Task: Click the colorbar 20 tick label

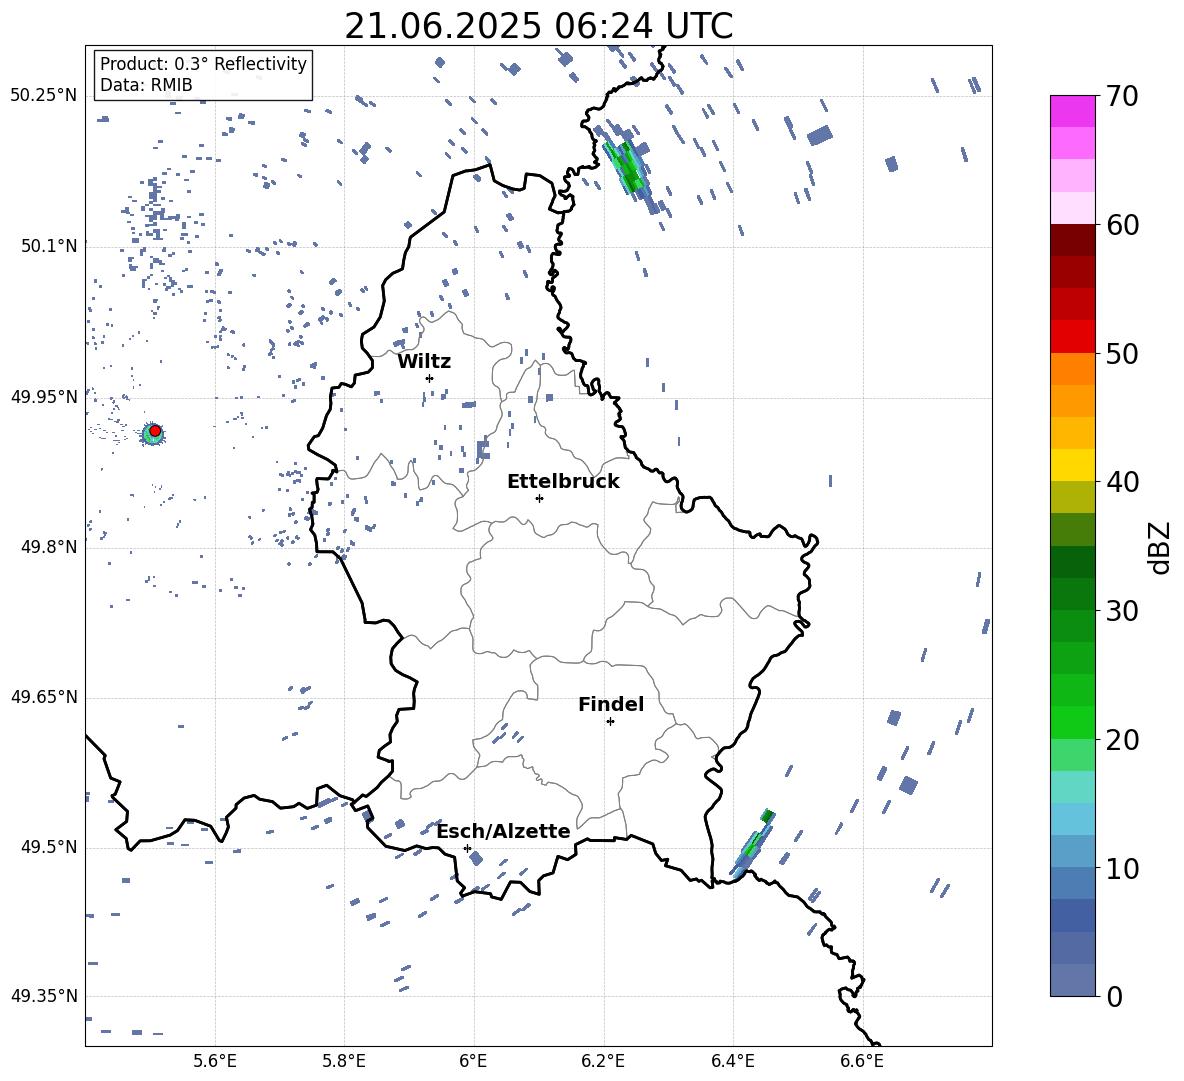Action: (1121, 740)
